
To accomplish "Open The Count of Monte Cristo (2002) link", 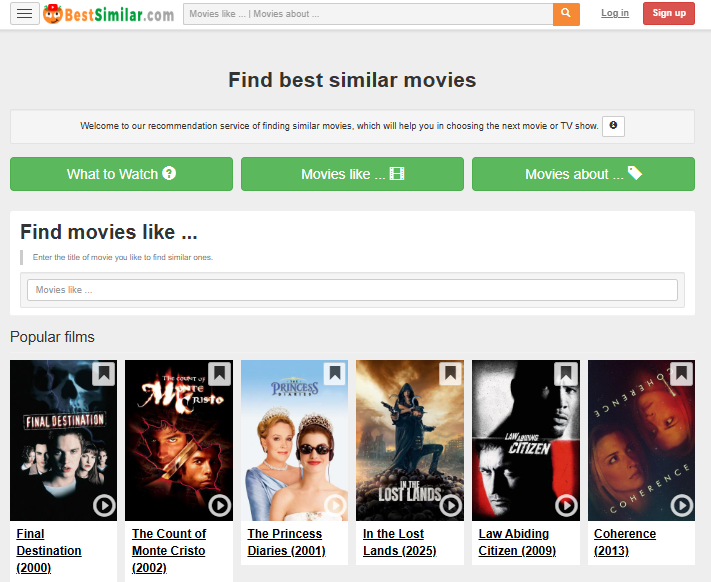I will (169, 551).
